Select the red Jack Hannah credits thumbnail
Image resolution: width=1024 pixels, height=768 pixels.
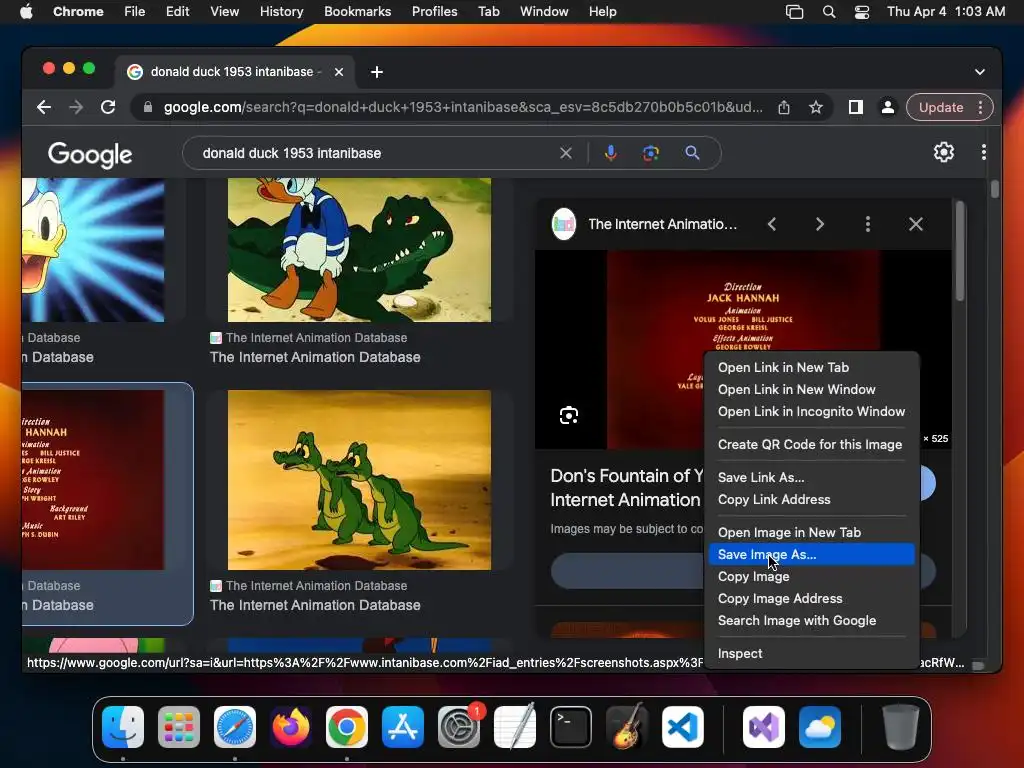(x=93, y=480)
